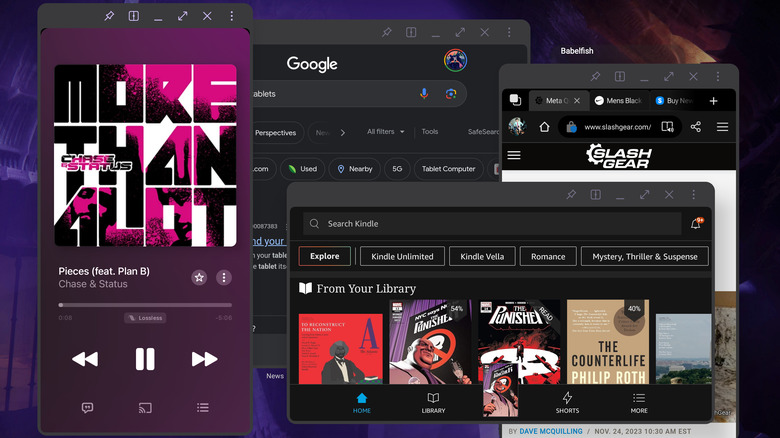Click the Search Kindle field

[490, 224]
